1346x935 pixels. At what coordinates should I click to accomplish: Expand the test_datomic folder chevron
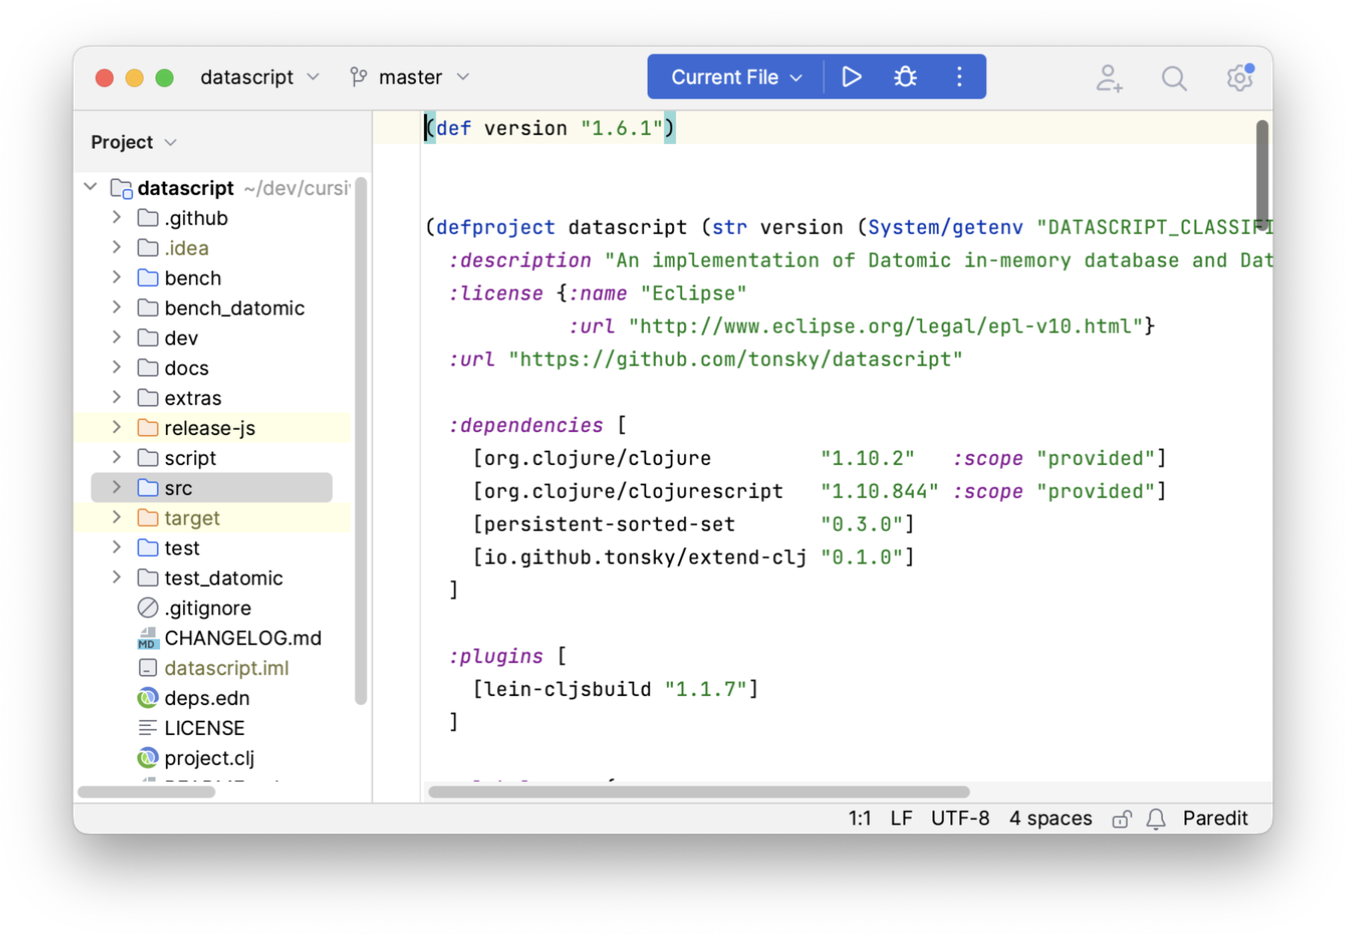(x=117, y=577)
